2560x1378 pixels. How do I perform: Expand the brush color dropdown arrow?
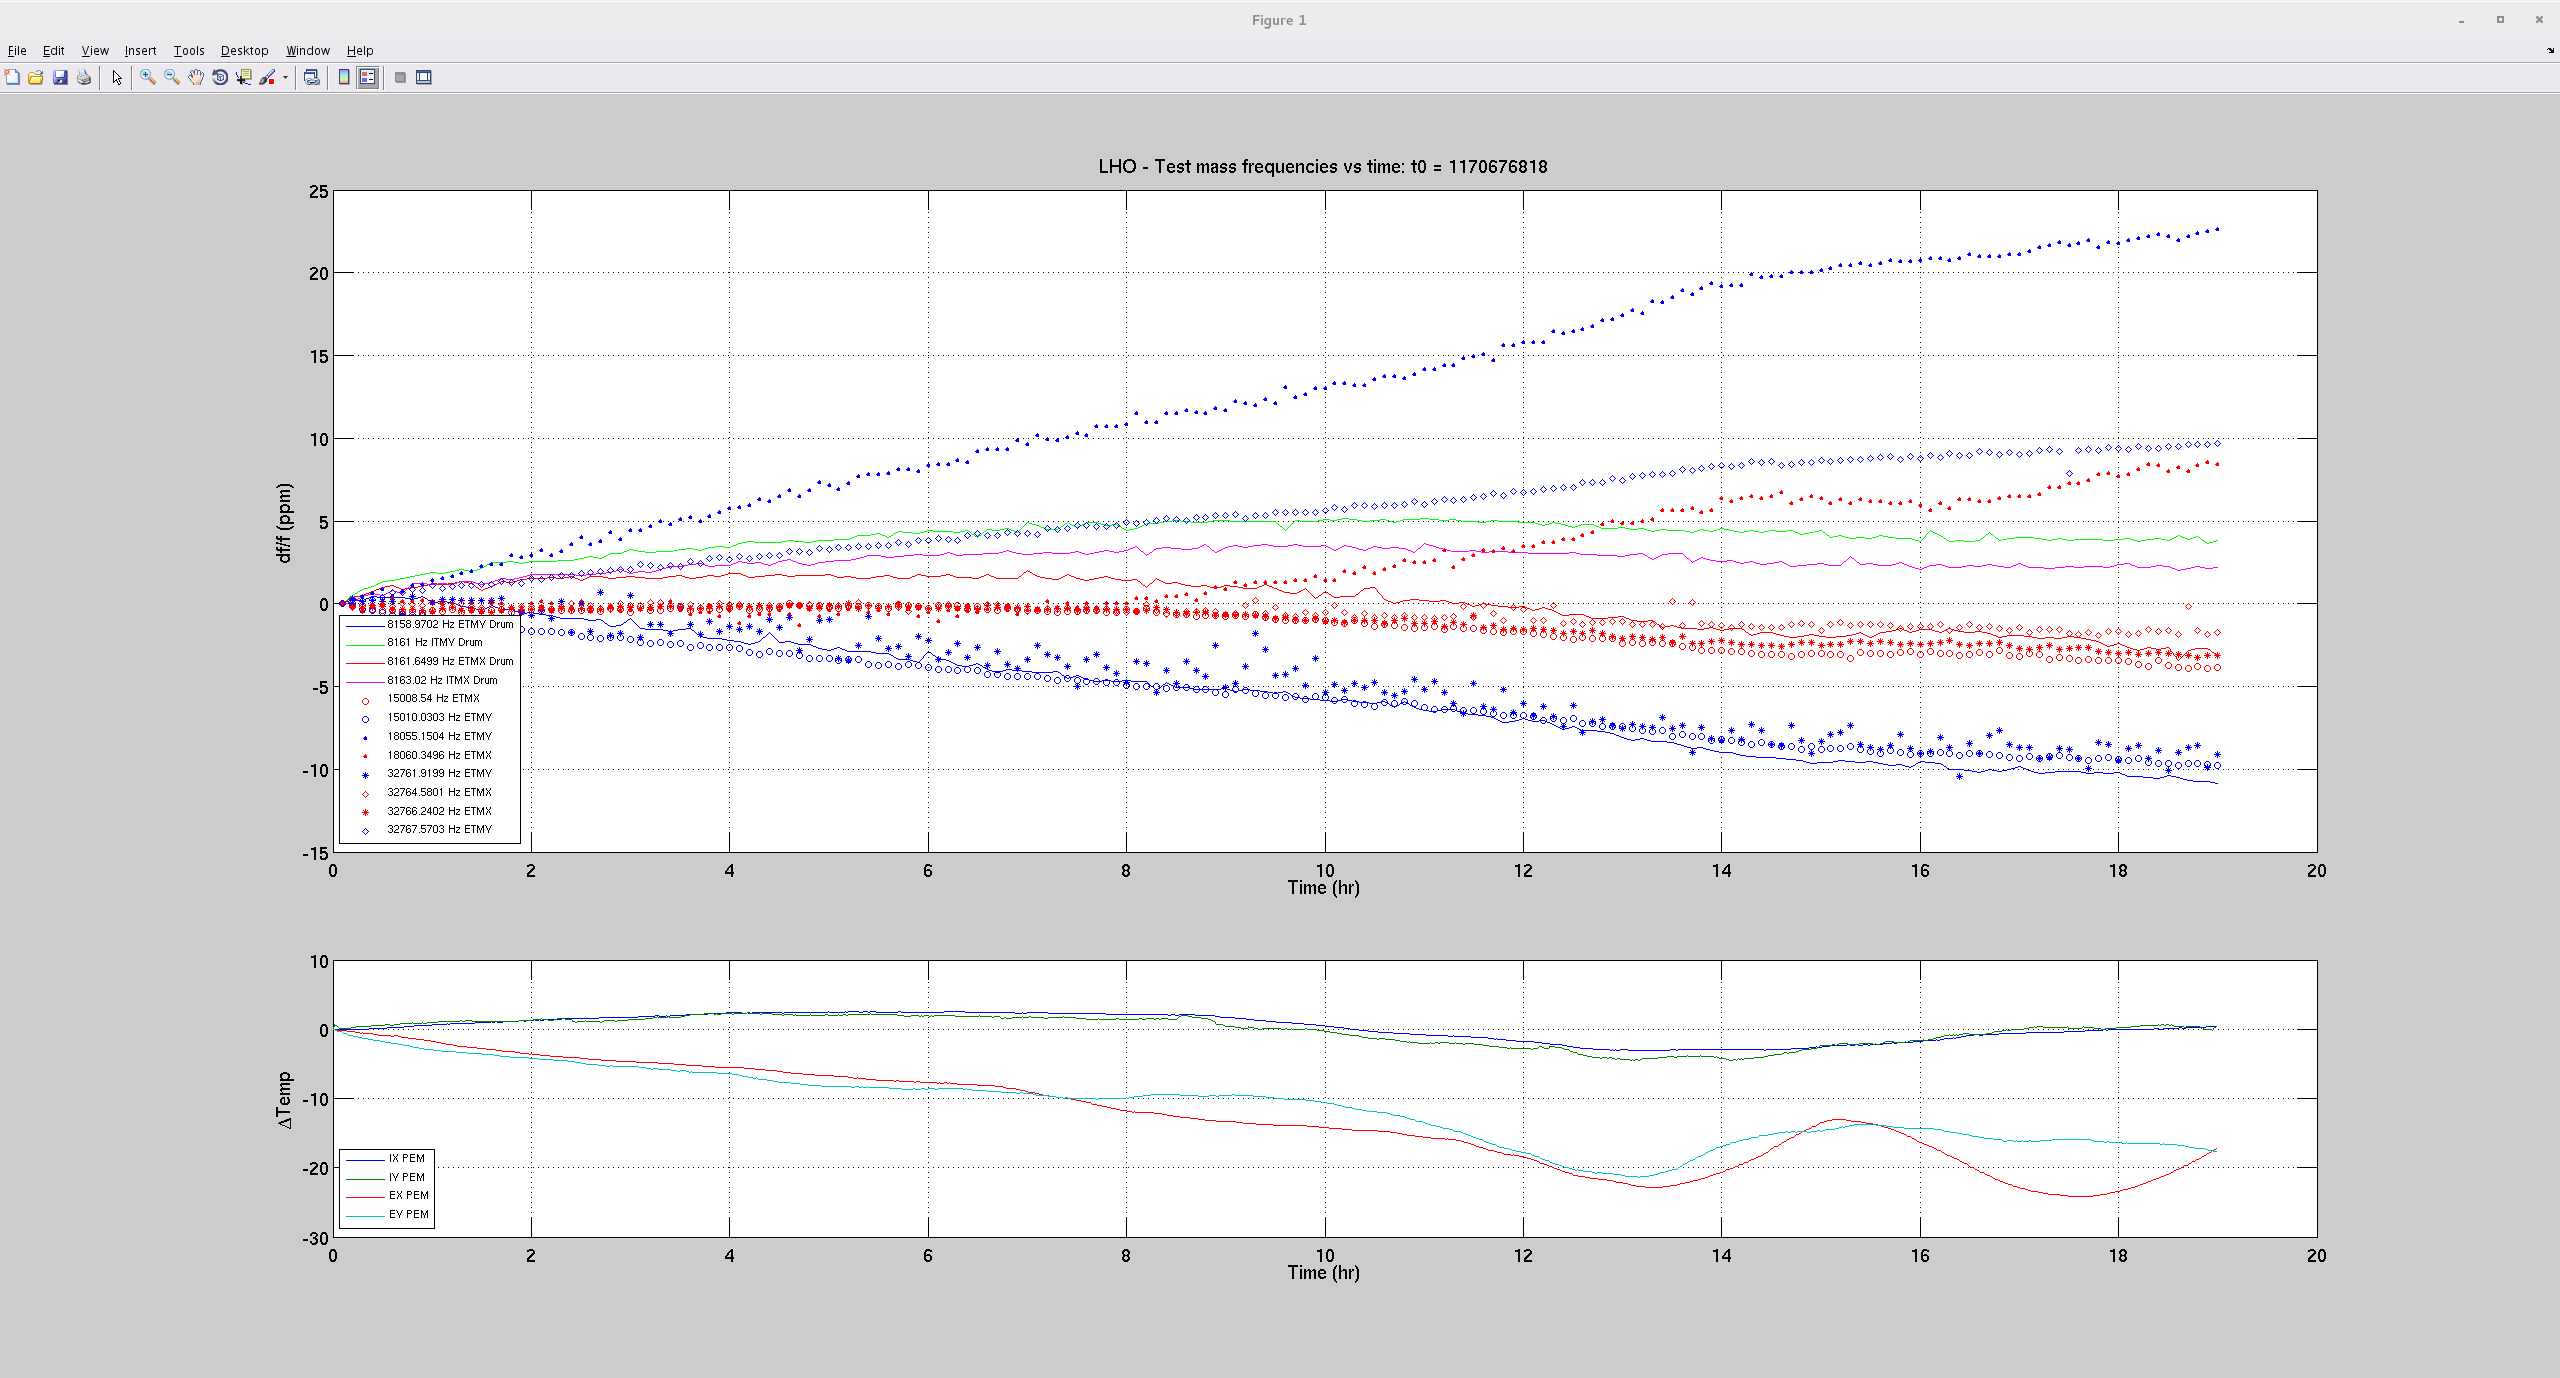(x=285, y=77)
